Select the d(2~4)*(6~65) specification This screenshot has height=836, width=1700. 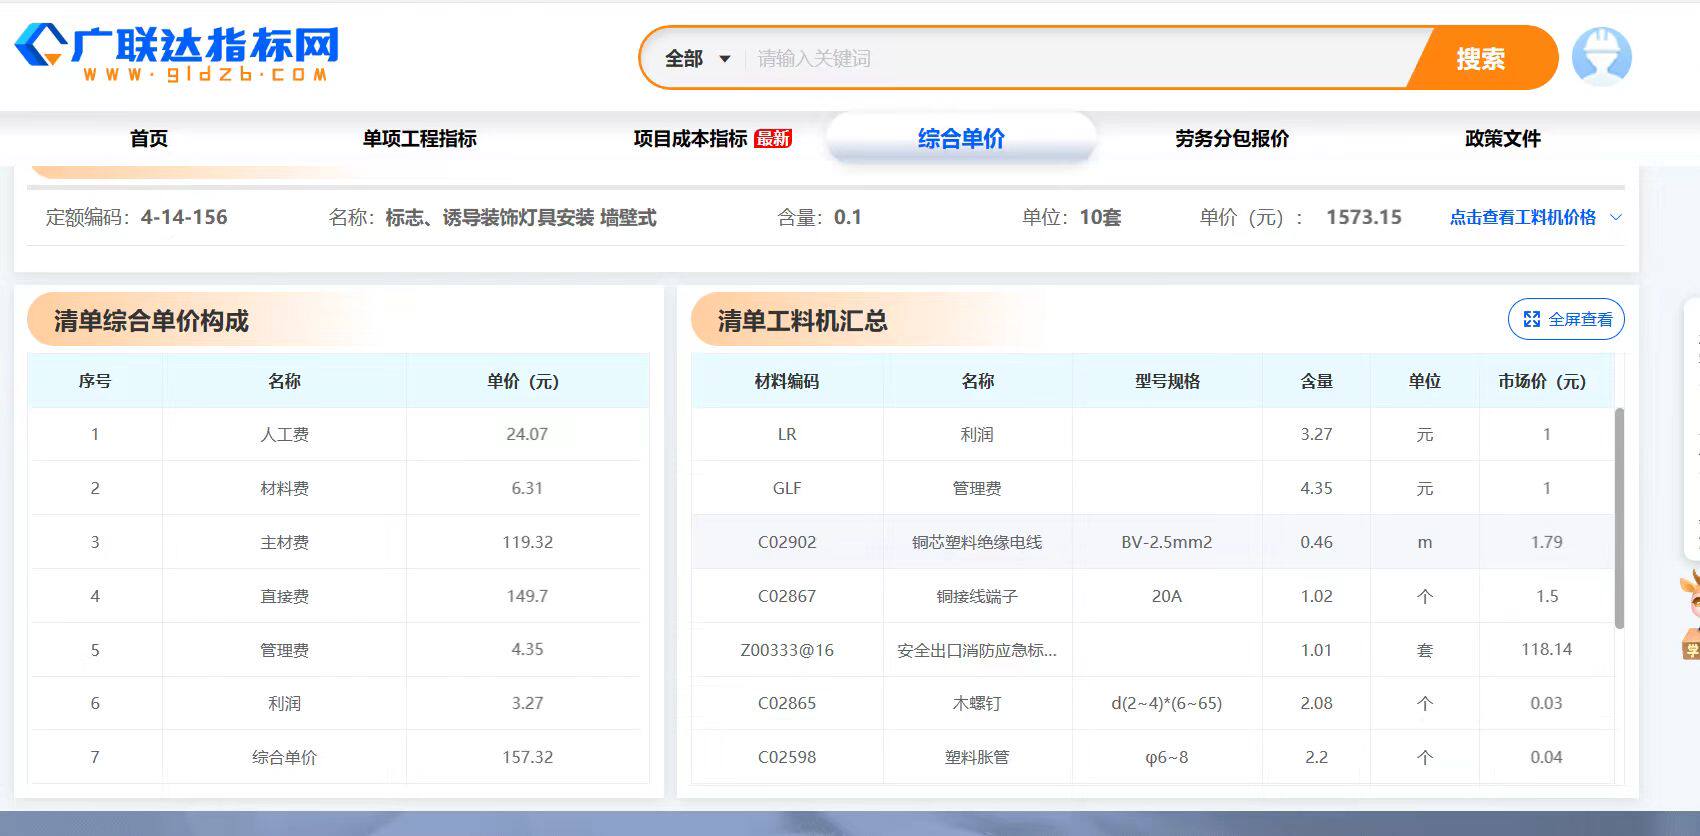1167,703
